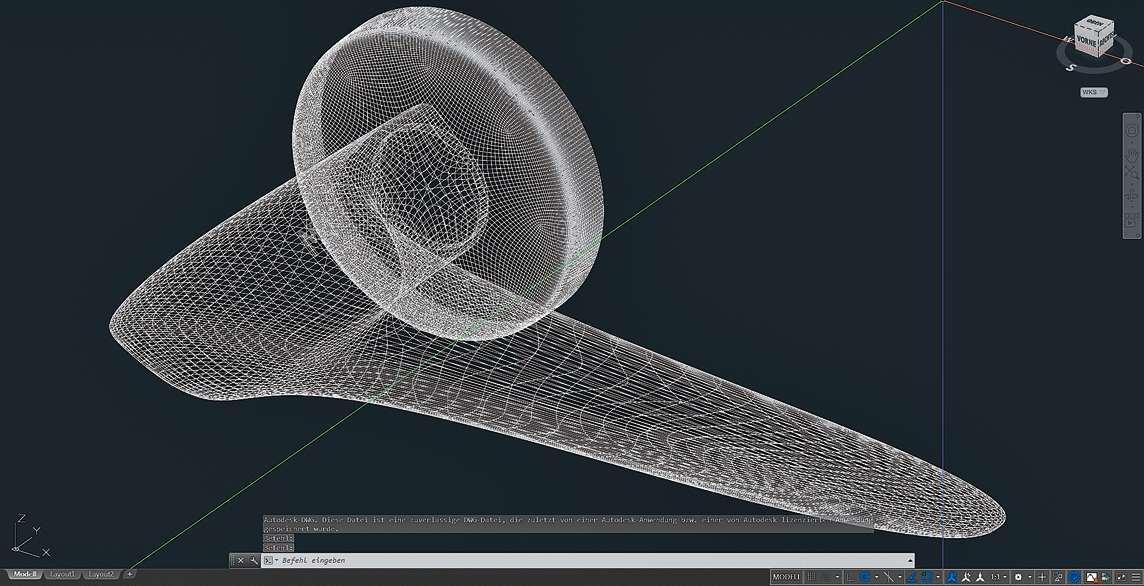Click compass letter S on ViewCube
This screenshot has width=1144, height=586.
click(x=1070, y=67)
